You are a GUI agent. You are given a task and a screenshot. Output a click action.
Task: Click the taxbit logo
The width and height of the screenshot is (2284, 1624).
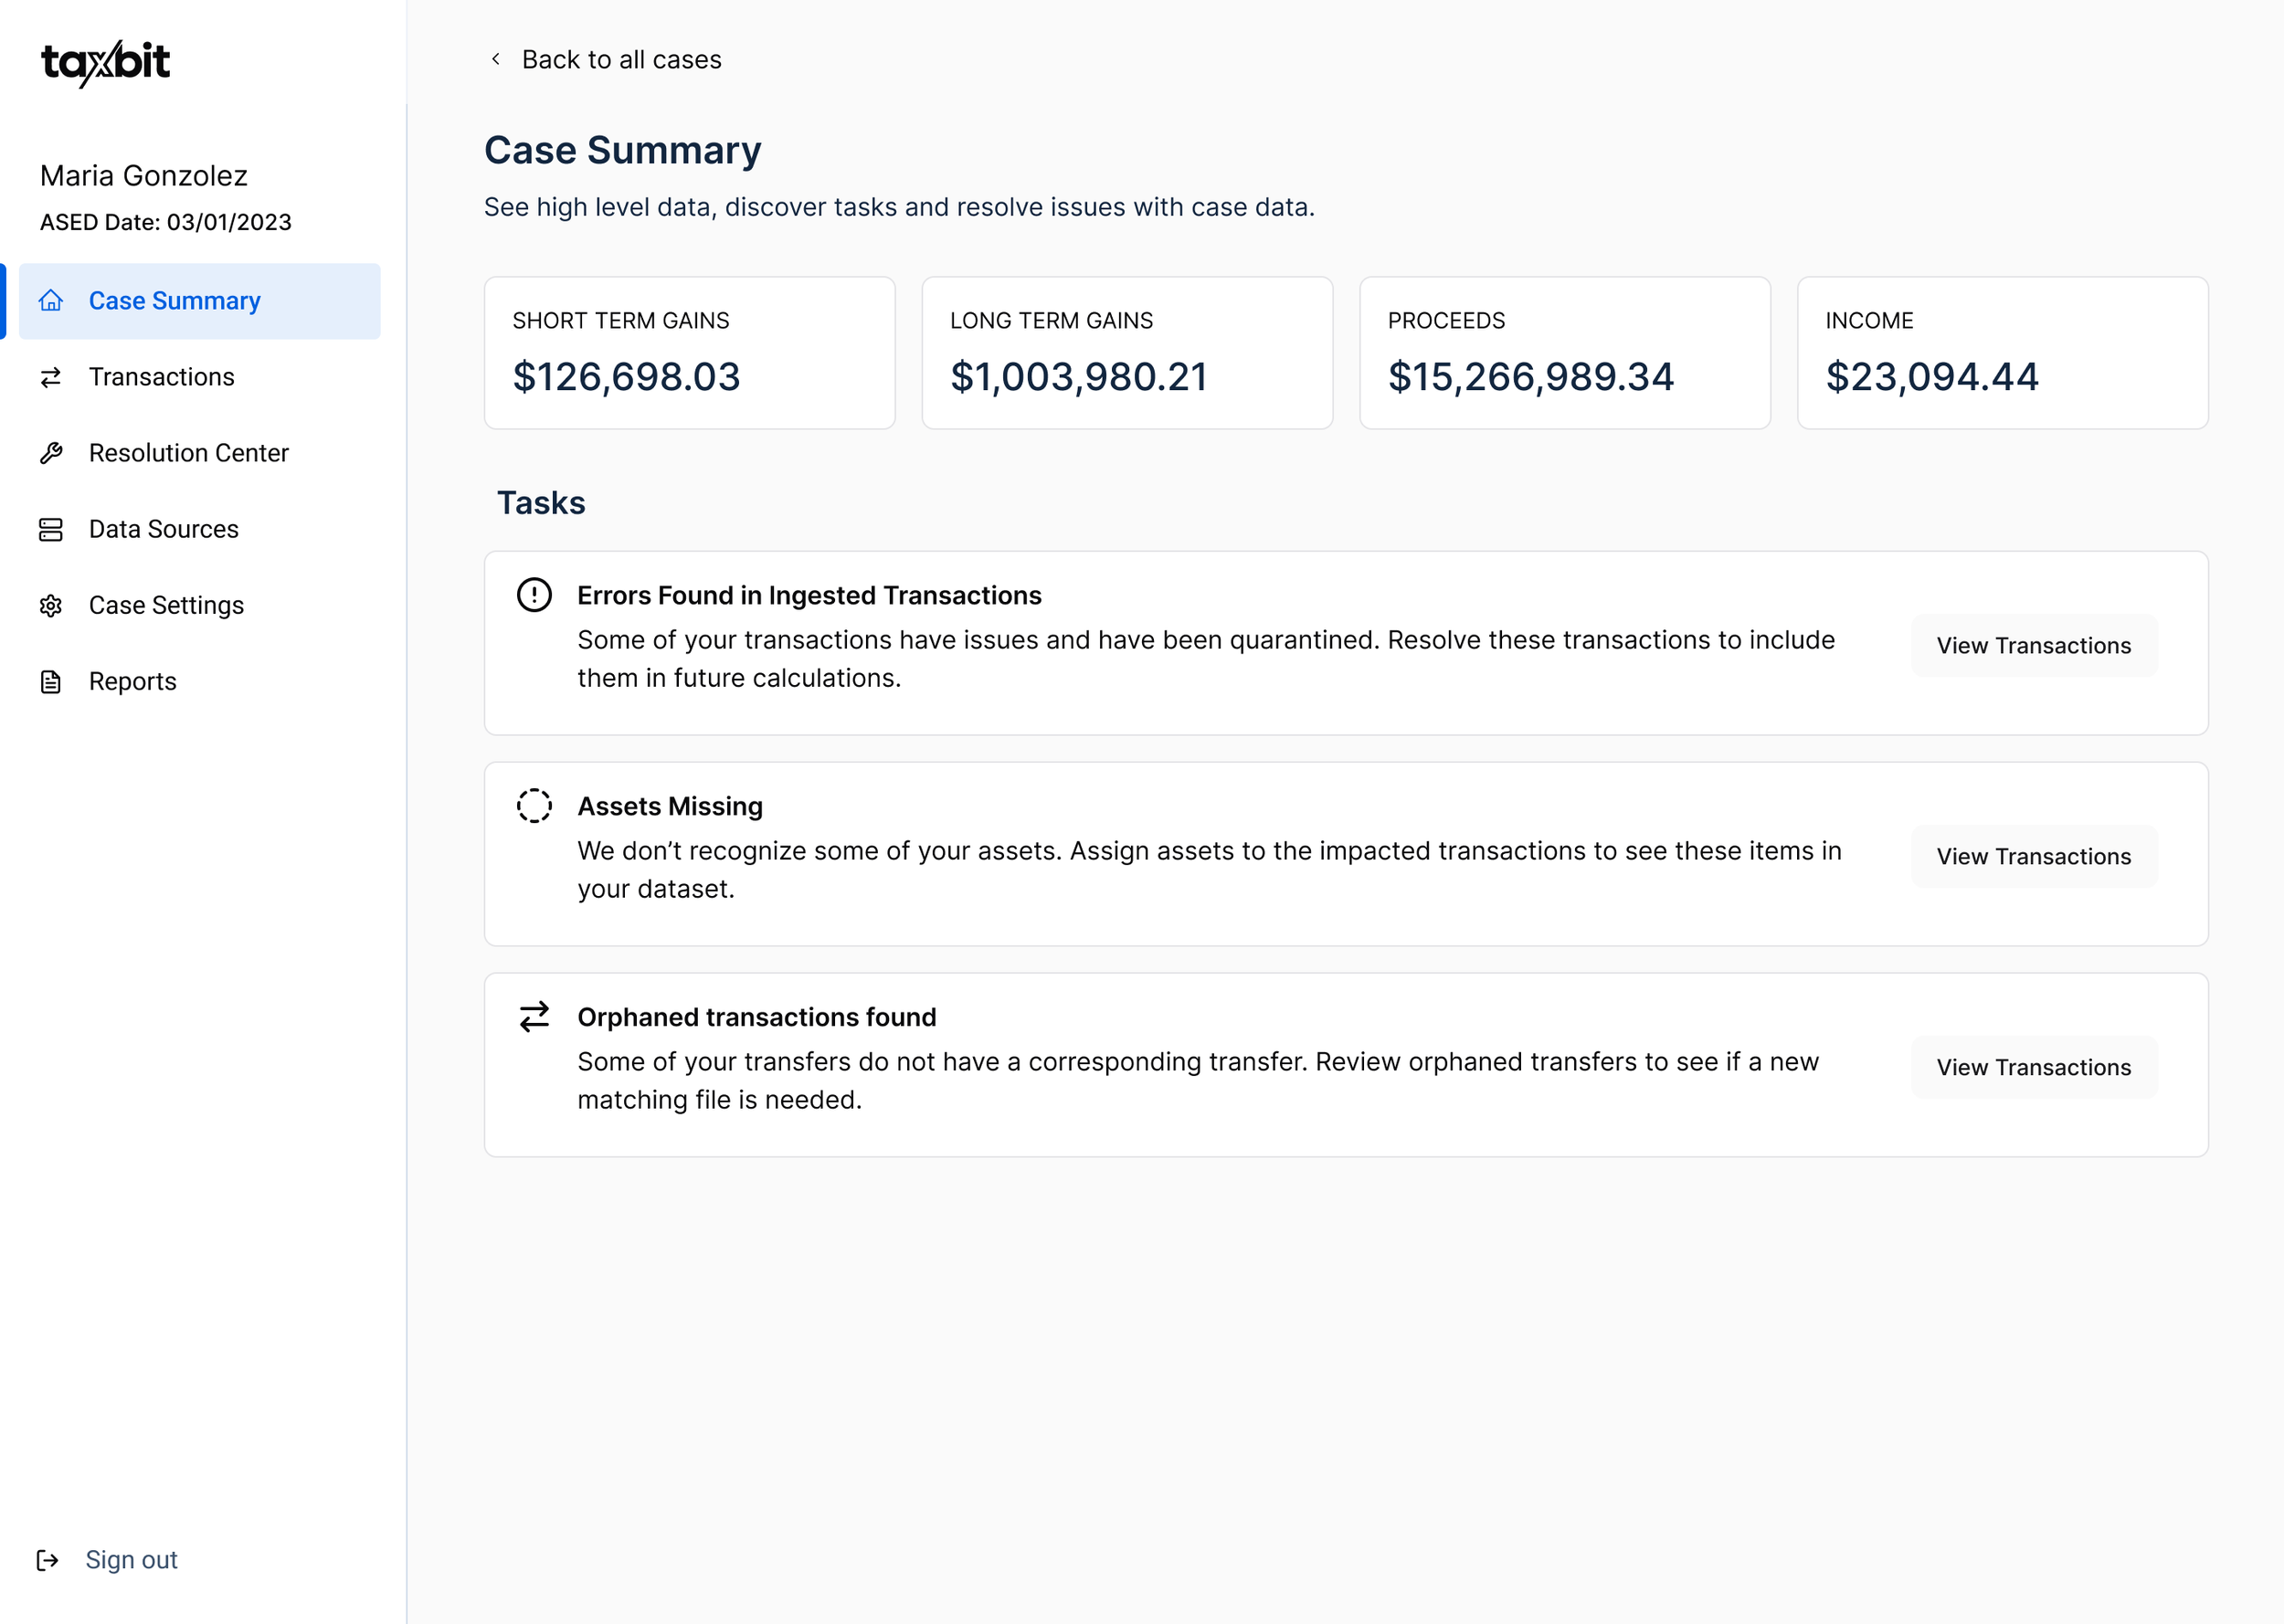tap(105, 63)
